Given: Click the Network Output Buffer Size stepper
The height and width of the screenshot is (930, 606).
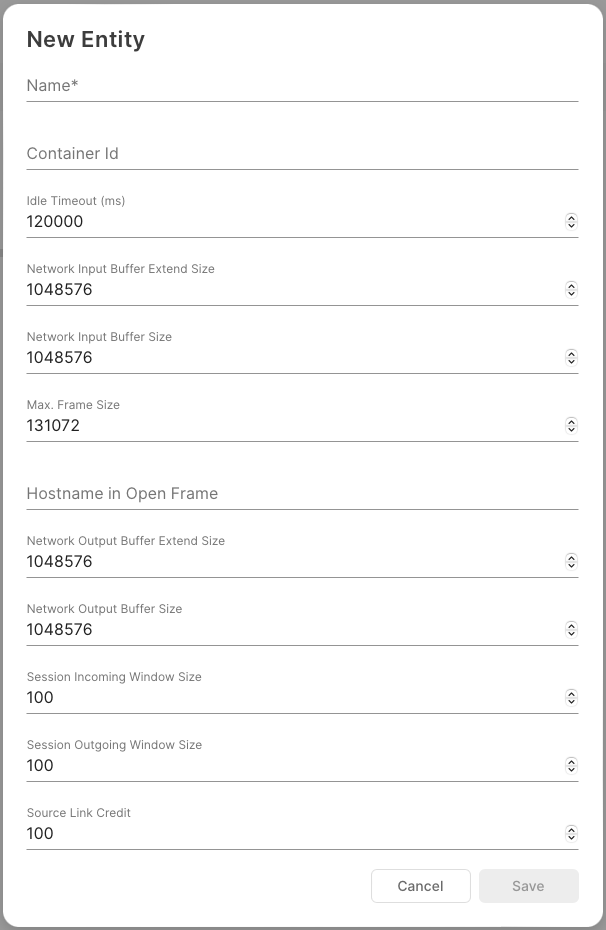Looking at the screenshot, I should coord(571,630).
